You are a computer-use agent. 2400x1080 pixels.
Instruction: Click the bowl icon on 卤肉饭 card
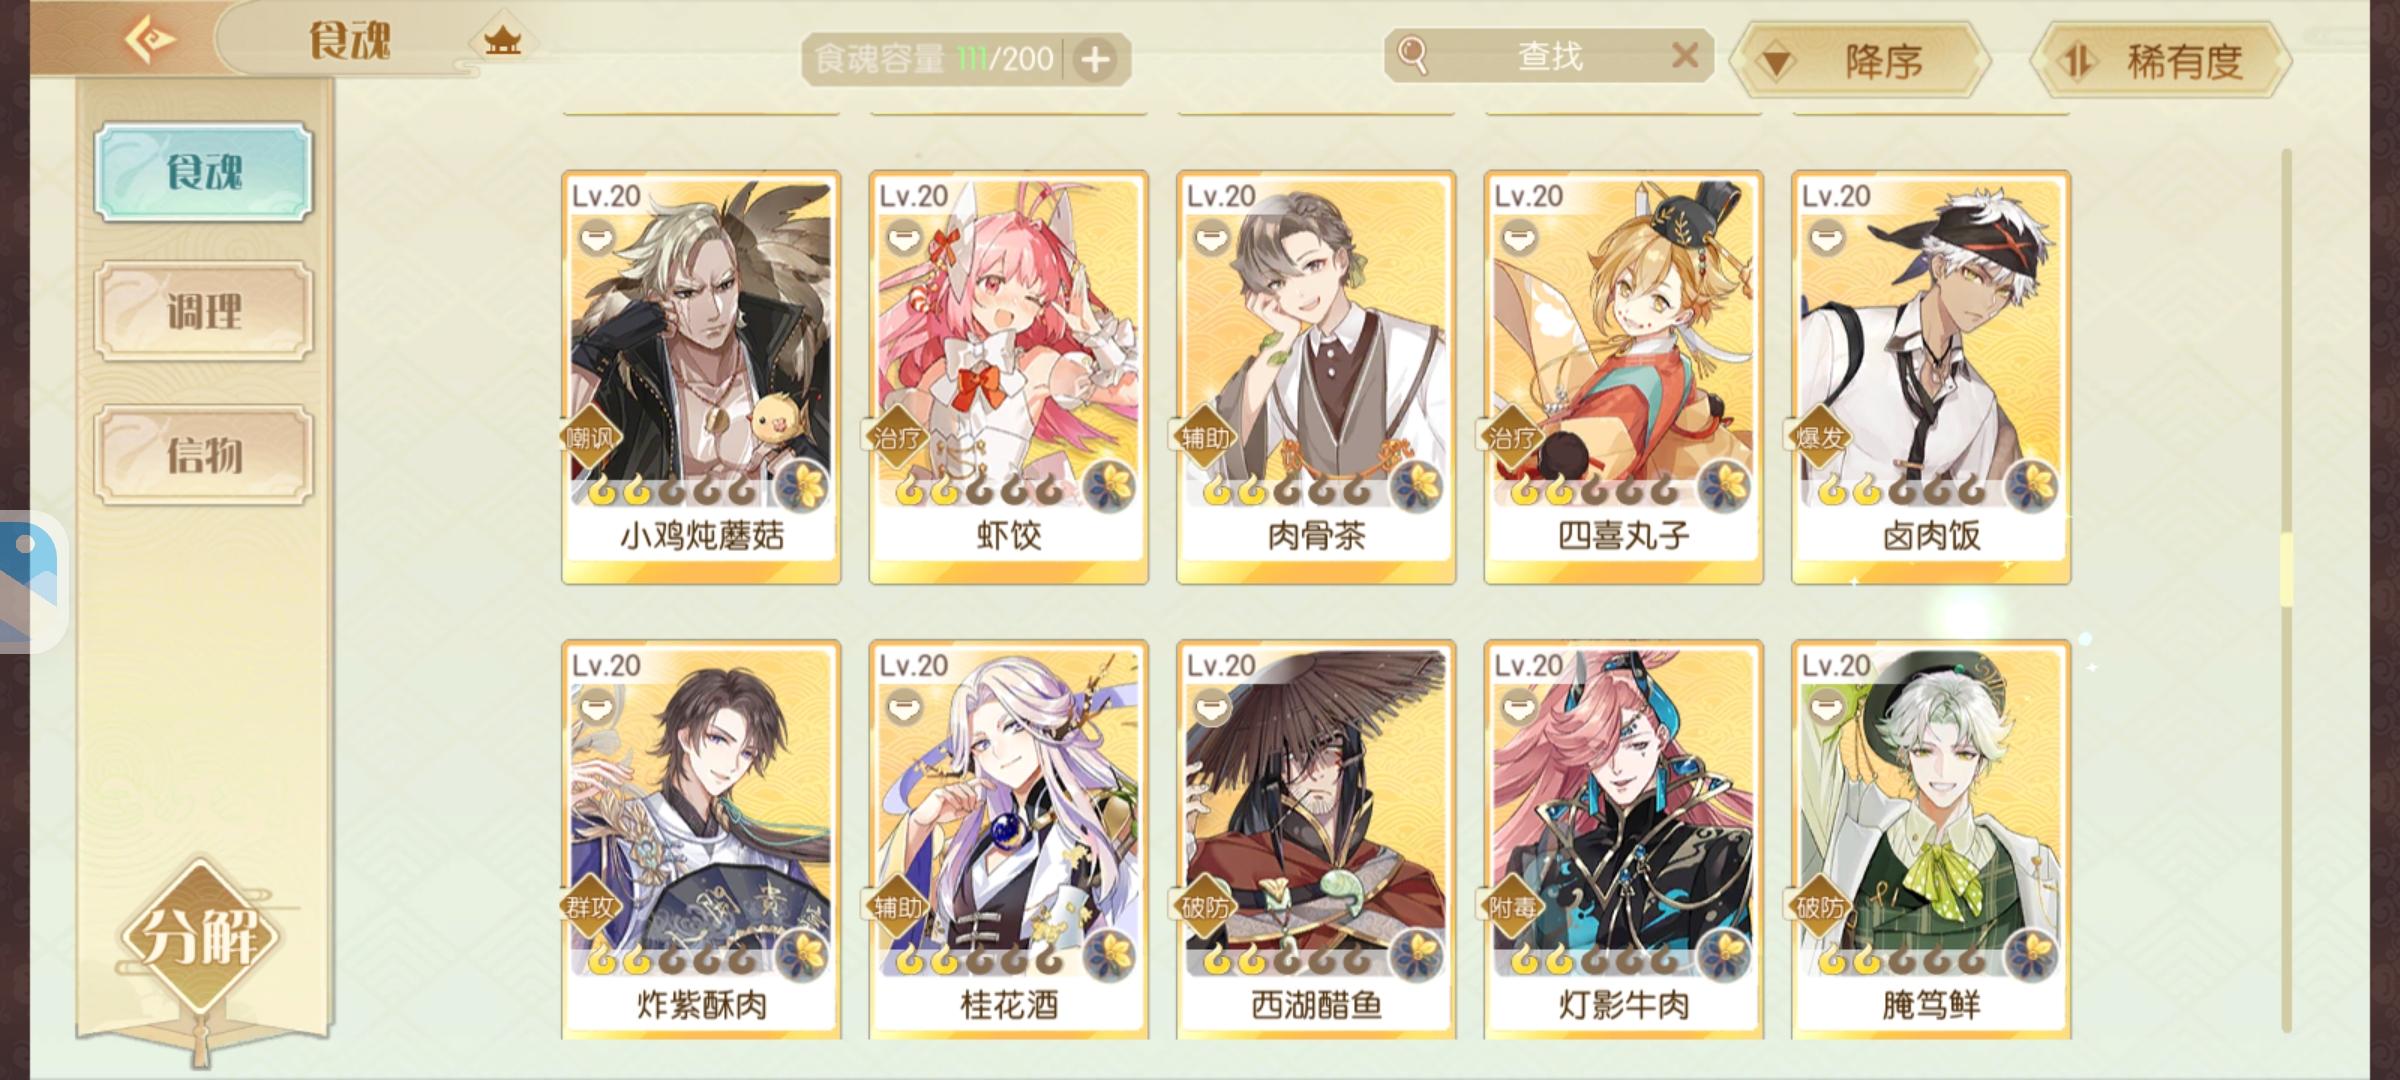pyautogui.click(x=1827, y=238)
